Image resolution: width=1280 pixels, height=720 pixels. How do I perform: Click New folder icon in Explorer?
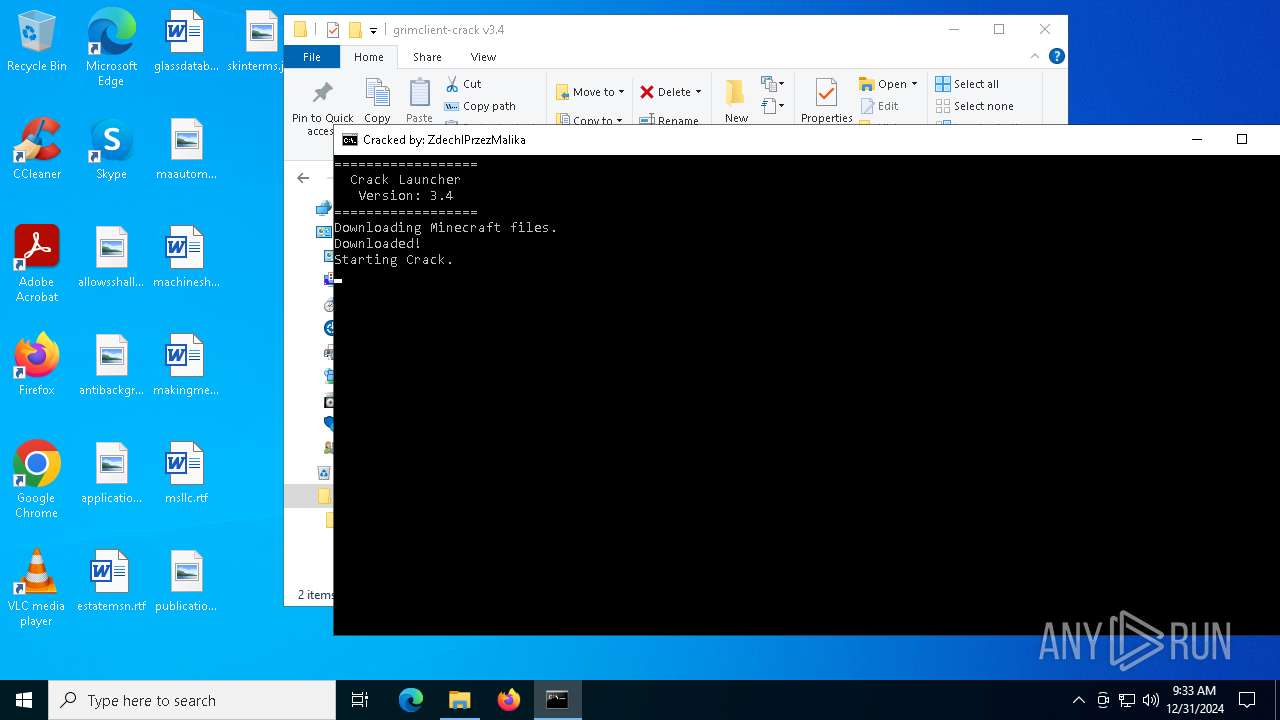[x=736, y=101]
